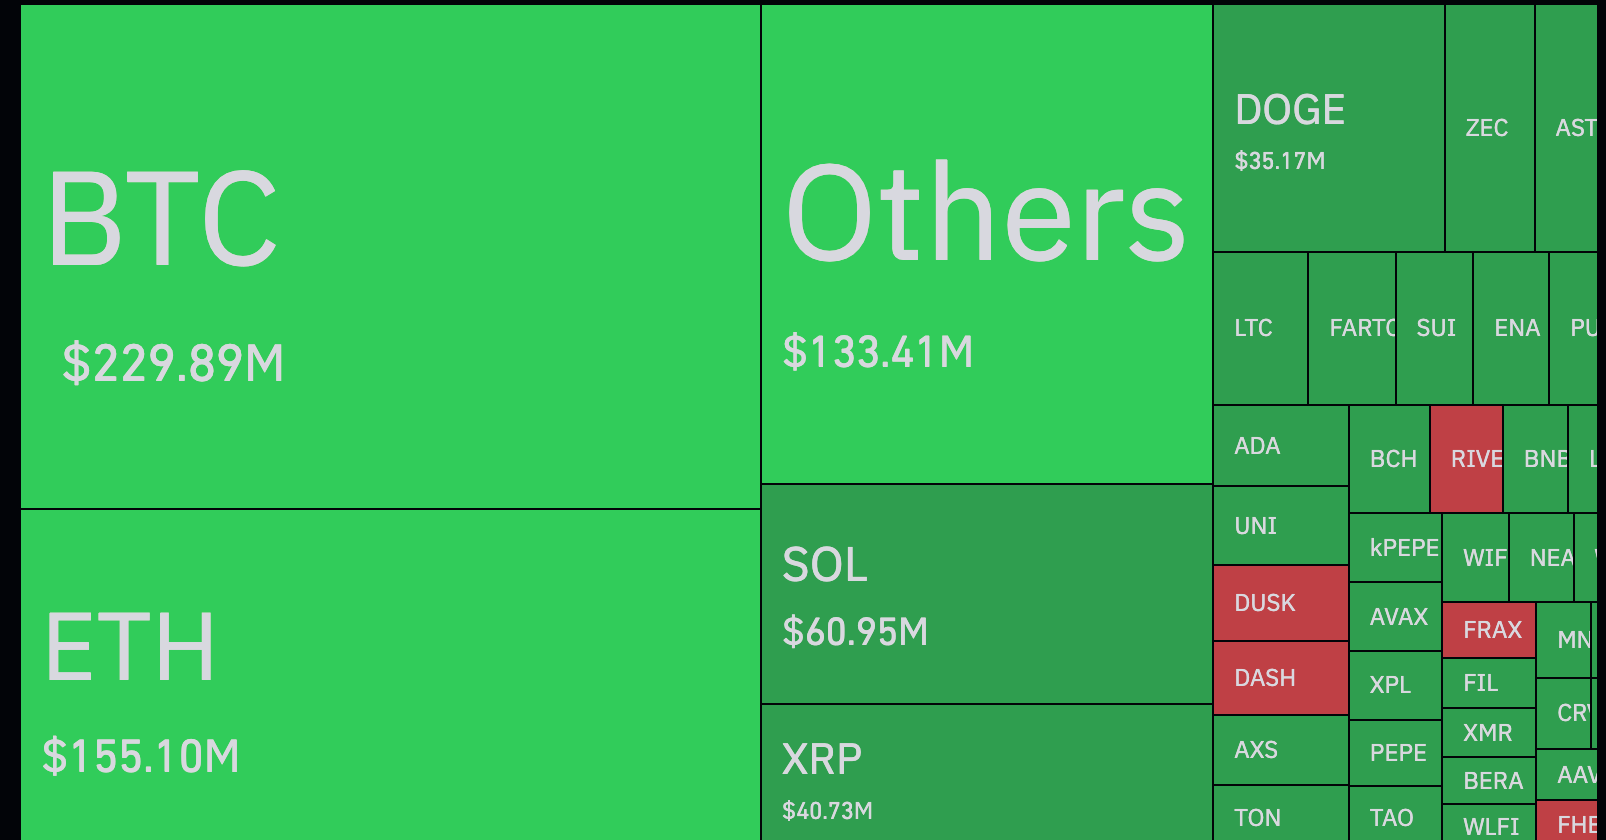Click the XPL tile
The width and height of the screenshot is (1606, 840).
[x=1395, y=685]
